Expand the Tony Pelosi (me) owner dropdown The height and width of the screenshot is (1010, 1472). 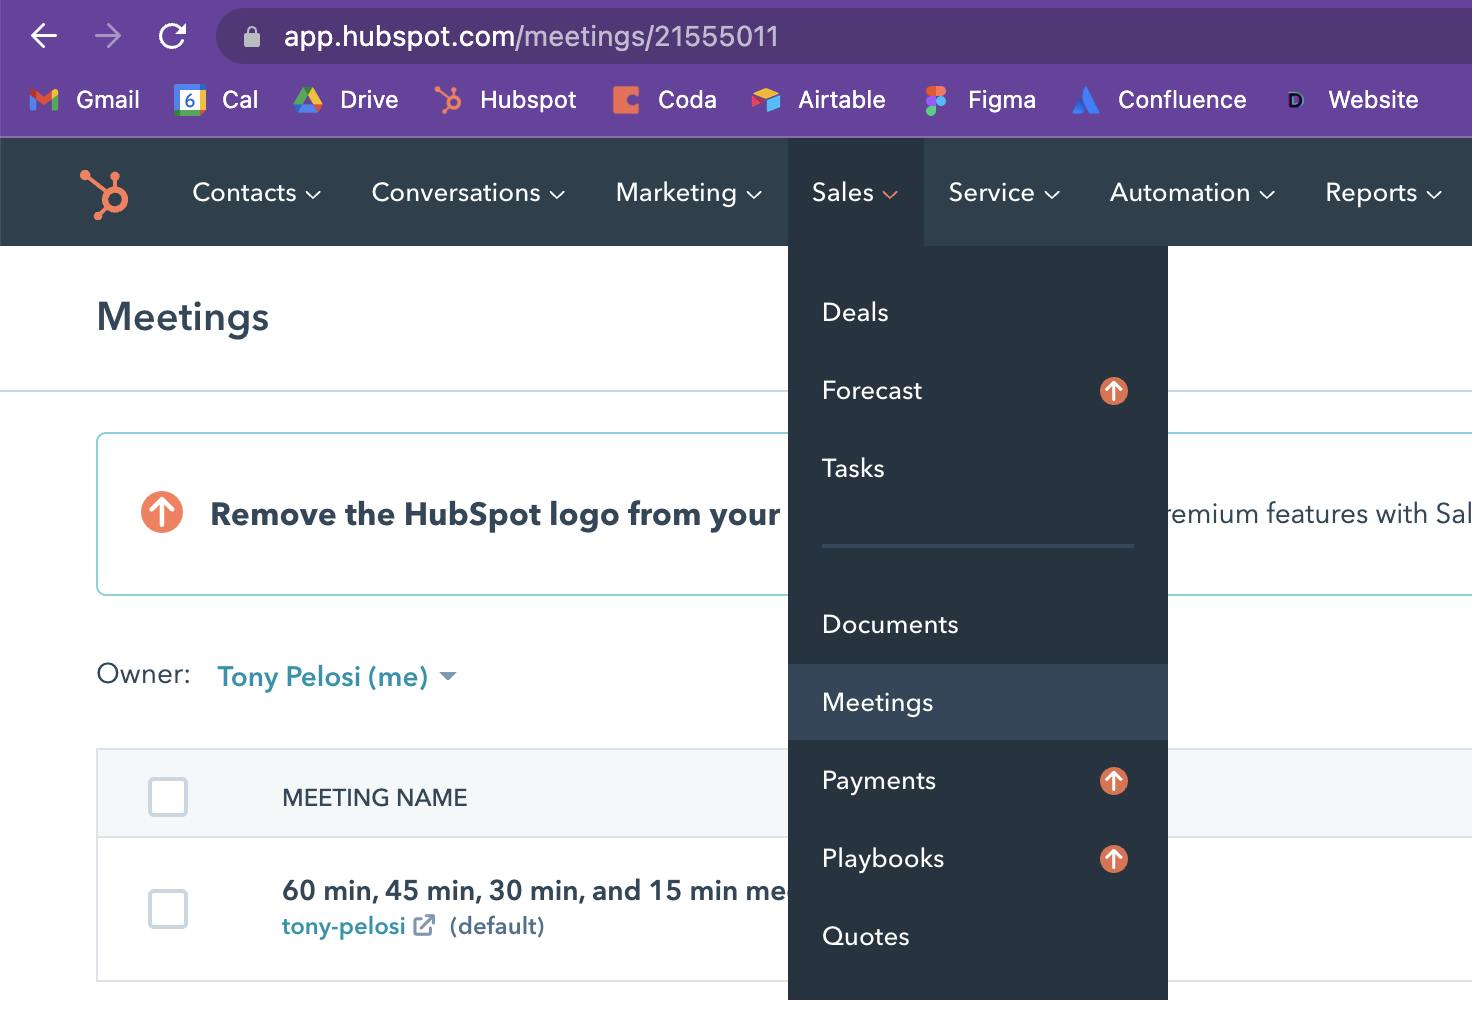click(337, 677)
